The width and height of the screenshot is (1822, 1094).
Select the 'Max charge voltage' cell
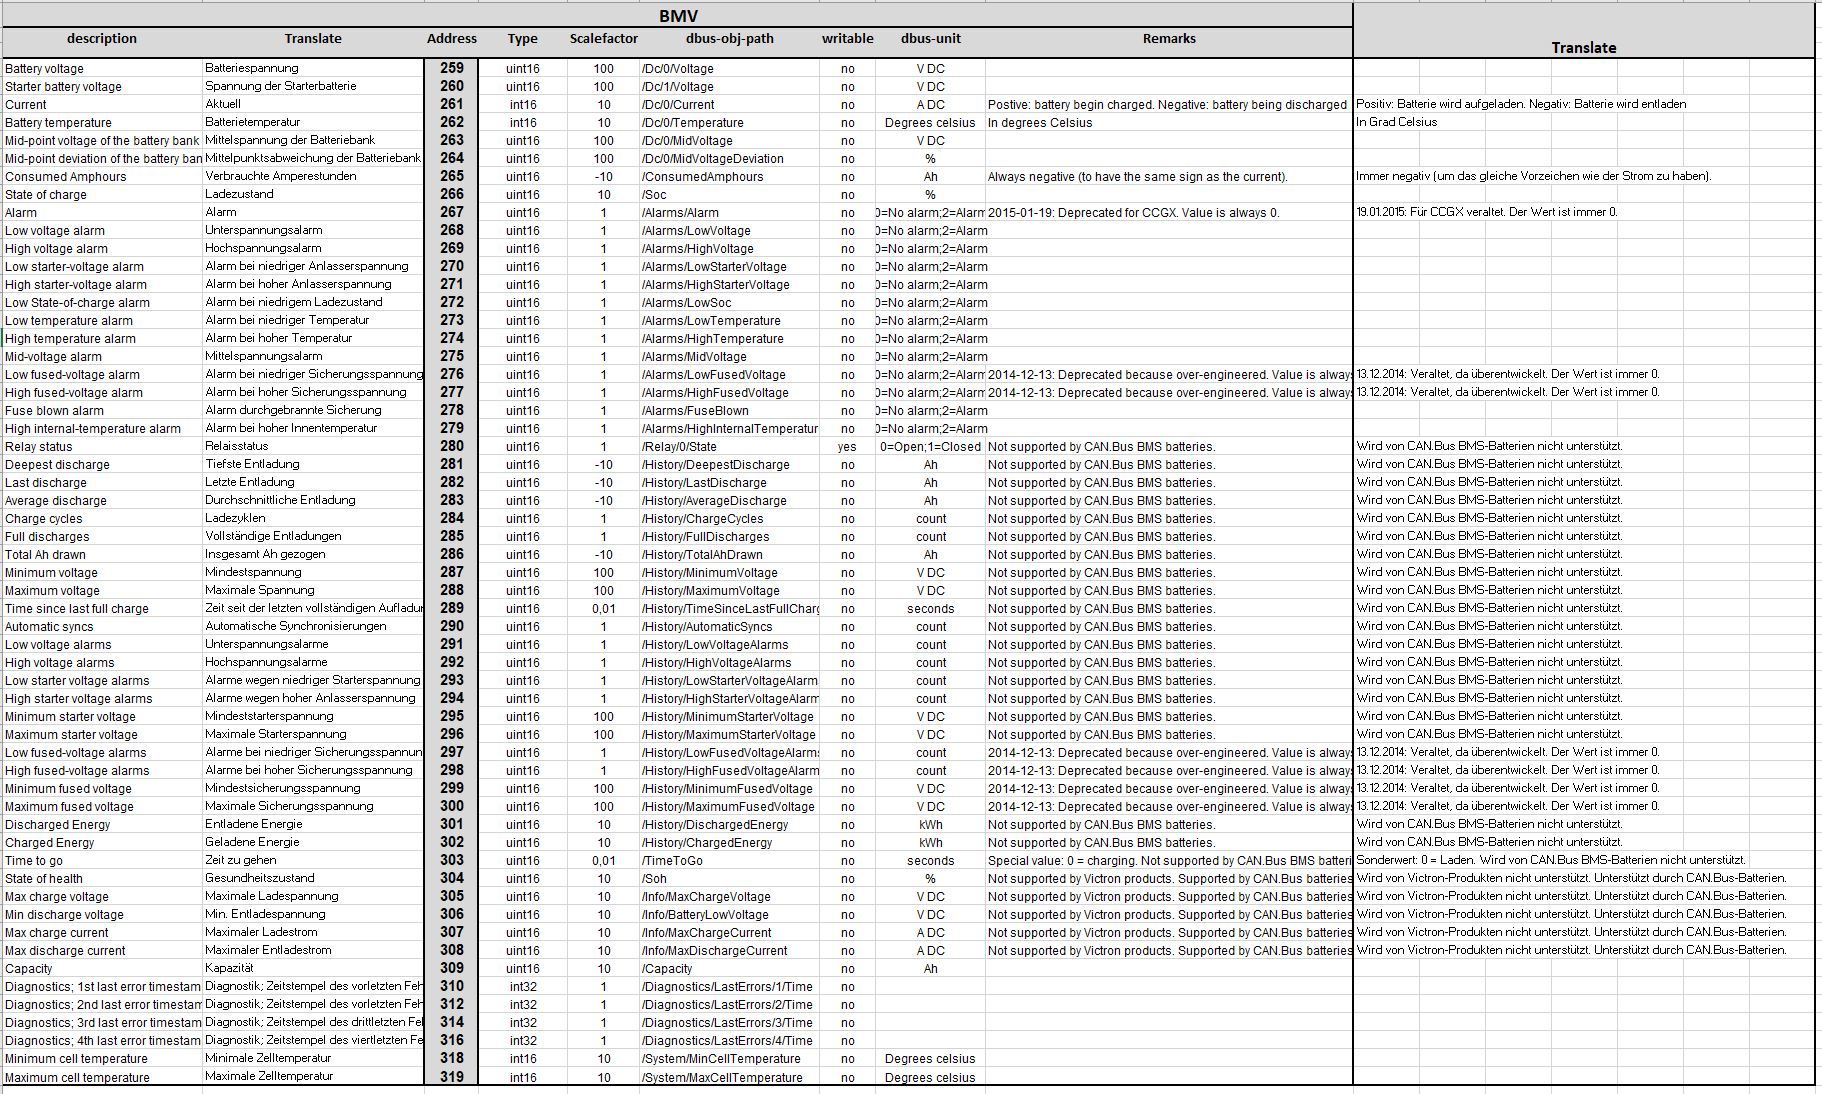[x=102, y=897]
